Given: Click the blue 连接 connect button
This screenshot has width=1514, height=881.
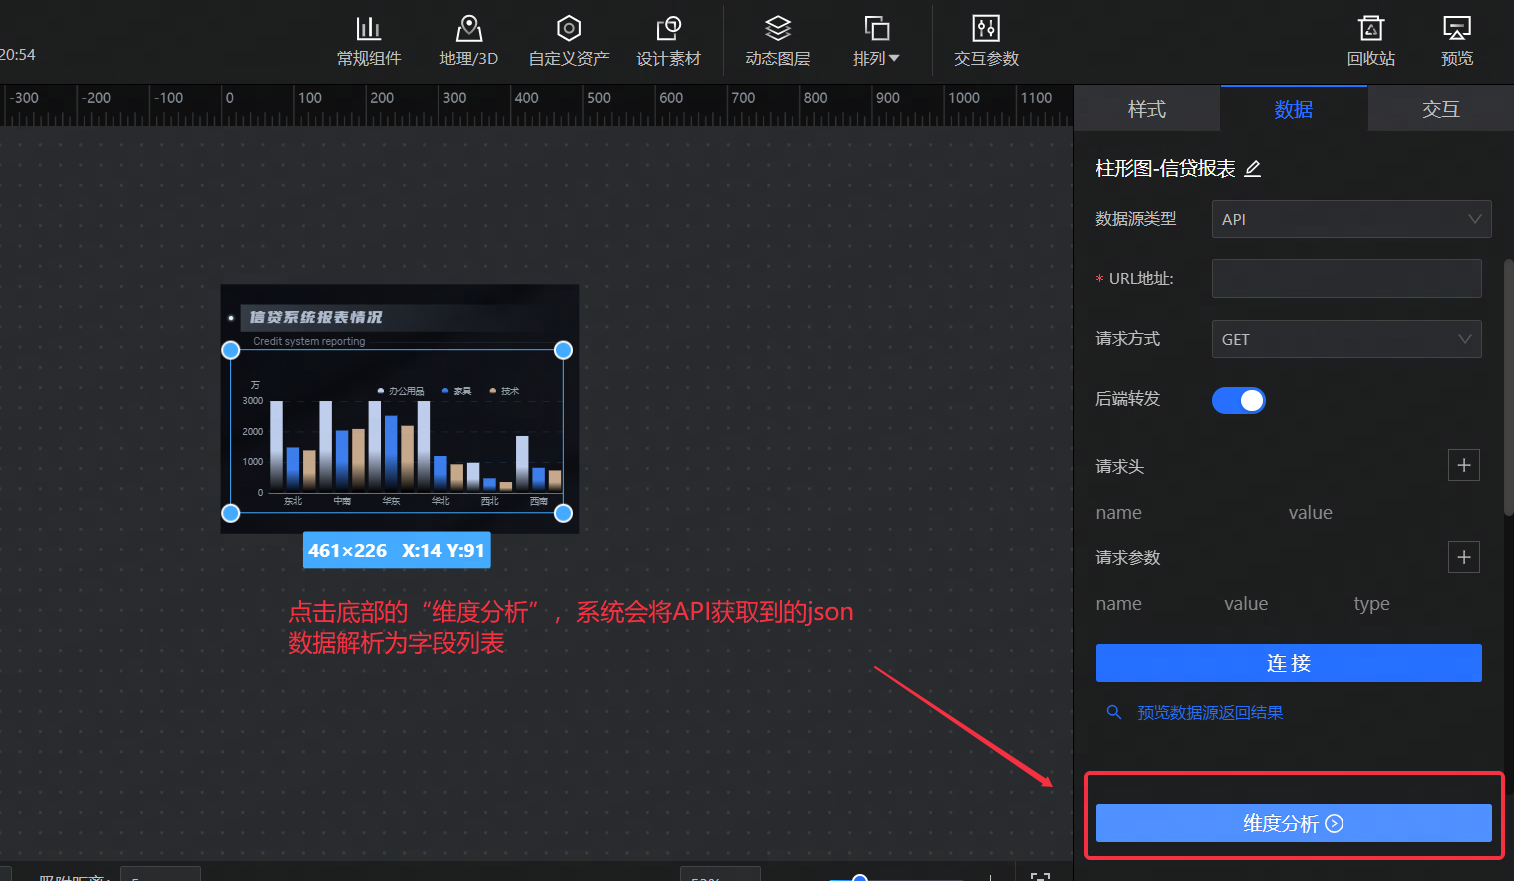Looking at the screenshot, I should 1287,662.
